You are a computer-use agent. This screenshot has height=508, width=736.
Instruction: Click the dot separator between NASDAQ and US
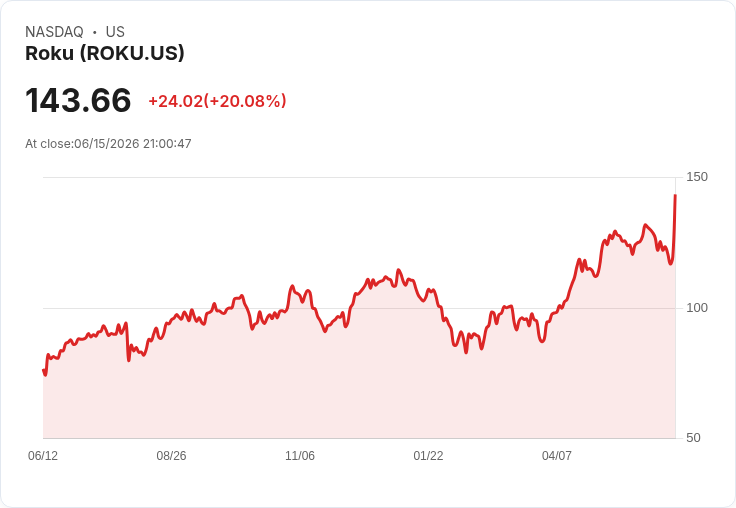pyautogui.click(x=95, y=32)
